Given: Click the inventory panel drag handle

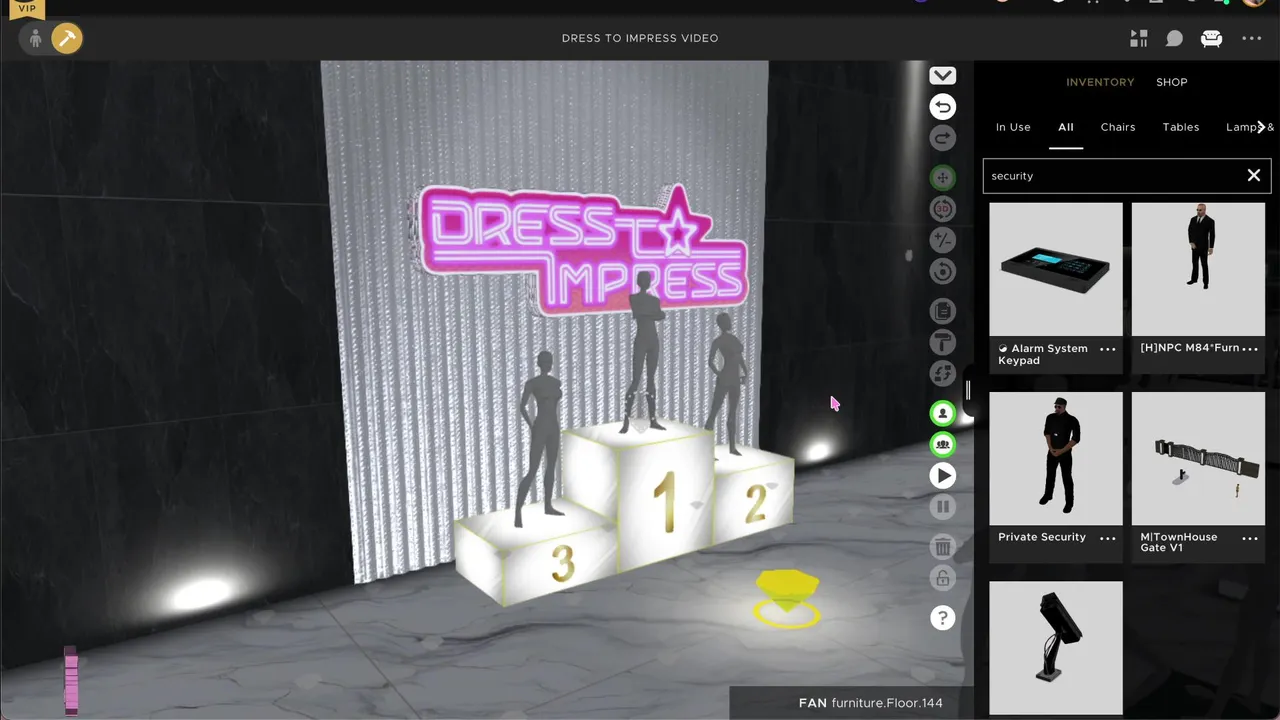Looking at the screenshot, I should click(967, 389).
